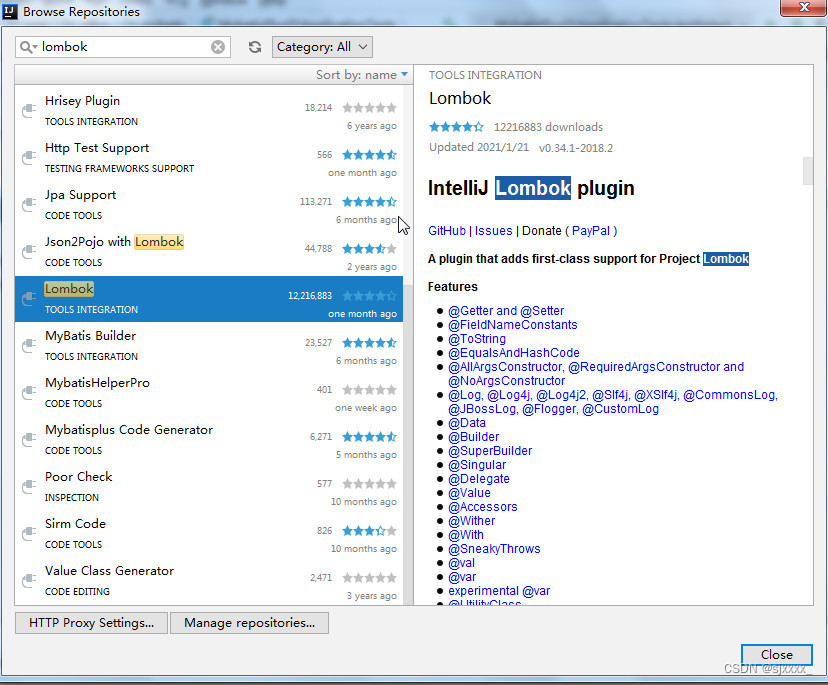Click the Http Test Support rating stars
Viewport: 828px width, 685px height.
coord(369,155)
